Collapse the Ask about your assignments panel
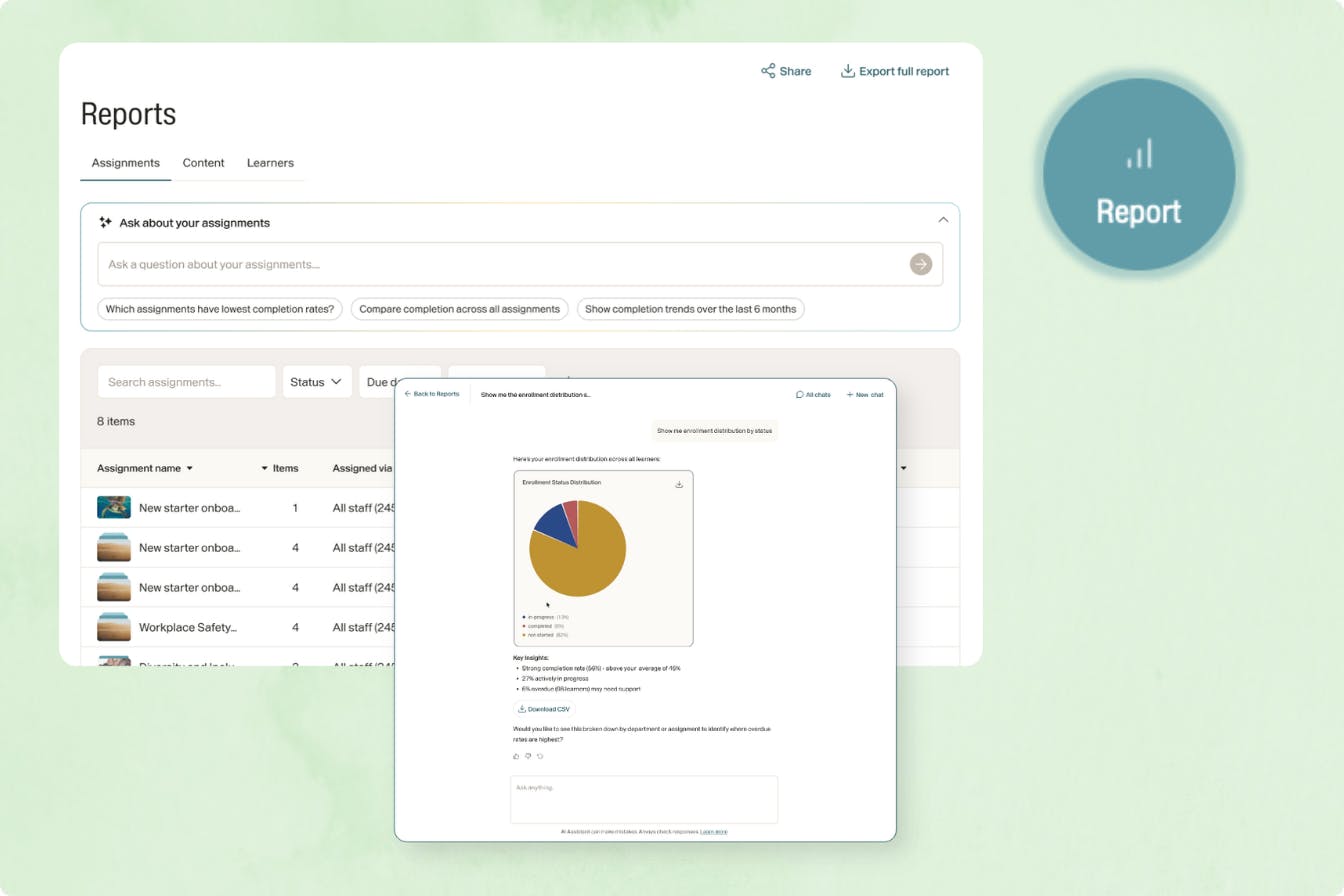 click(x=942, y=220)
